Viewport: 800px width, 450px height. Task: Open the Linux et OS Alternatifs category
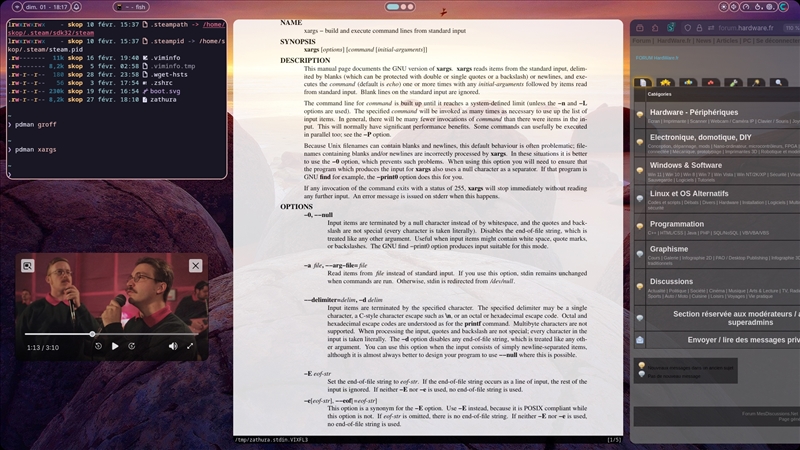(688, 193)
